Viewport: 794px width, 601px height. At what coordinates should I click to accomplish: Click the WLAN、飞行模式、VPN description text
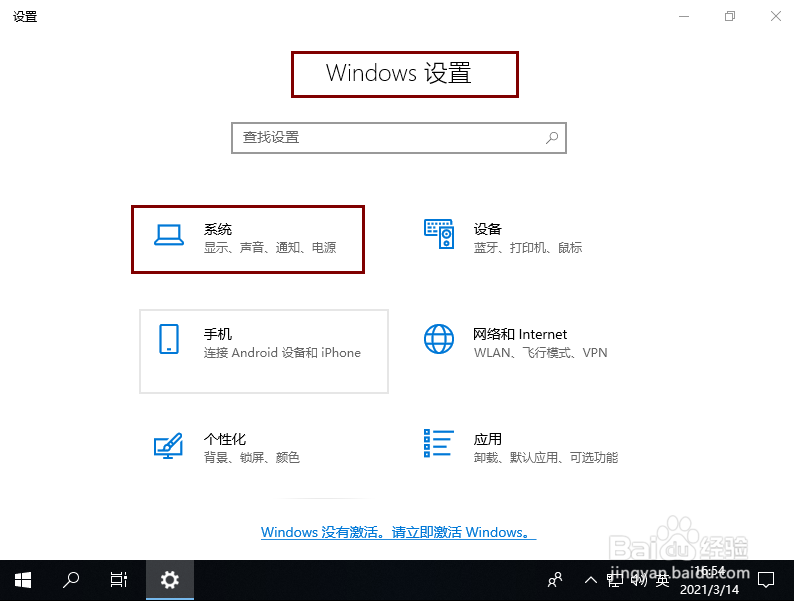tap(540, 352)
